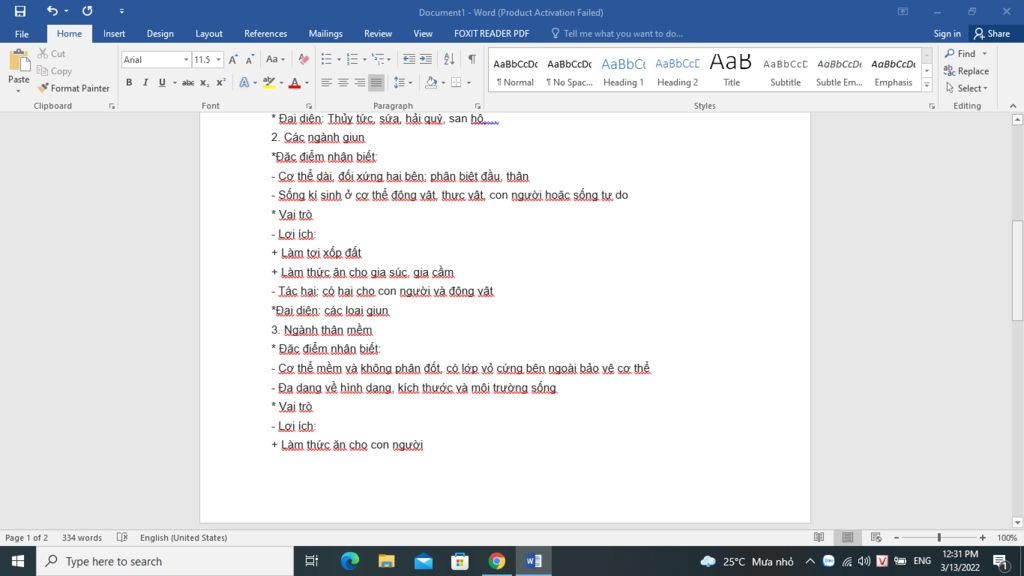1024x576 pixels.
Task: Decrease the paragraph indent
Action: [x=409, y=59]
